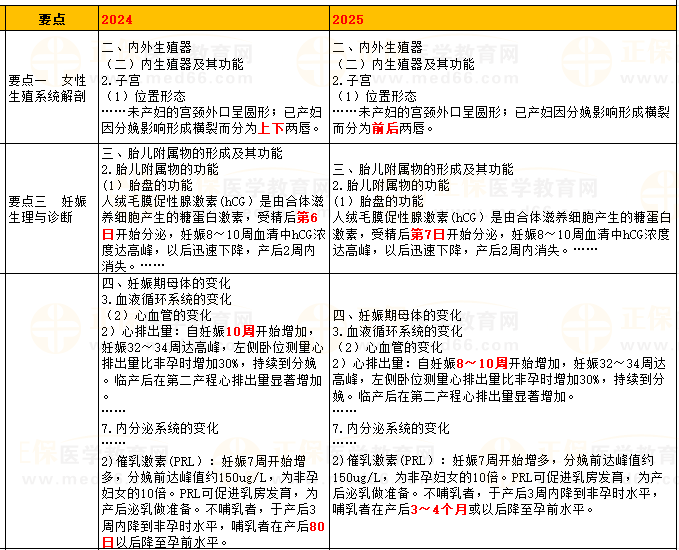Click the 要点一 女性生殖系统解剖 row label
This screenshot has height=550, width=679.
click(49, 88)
